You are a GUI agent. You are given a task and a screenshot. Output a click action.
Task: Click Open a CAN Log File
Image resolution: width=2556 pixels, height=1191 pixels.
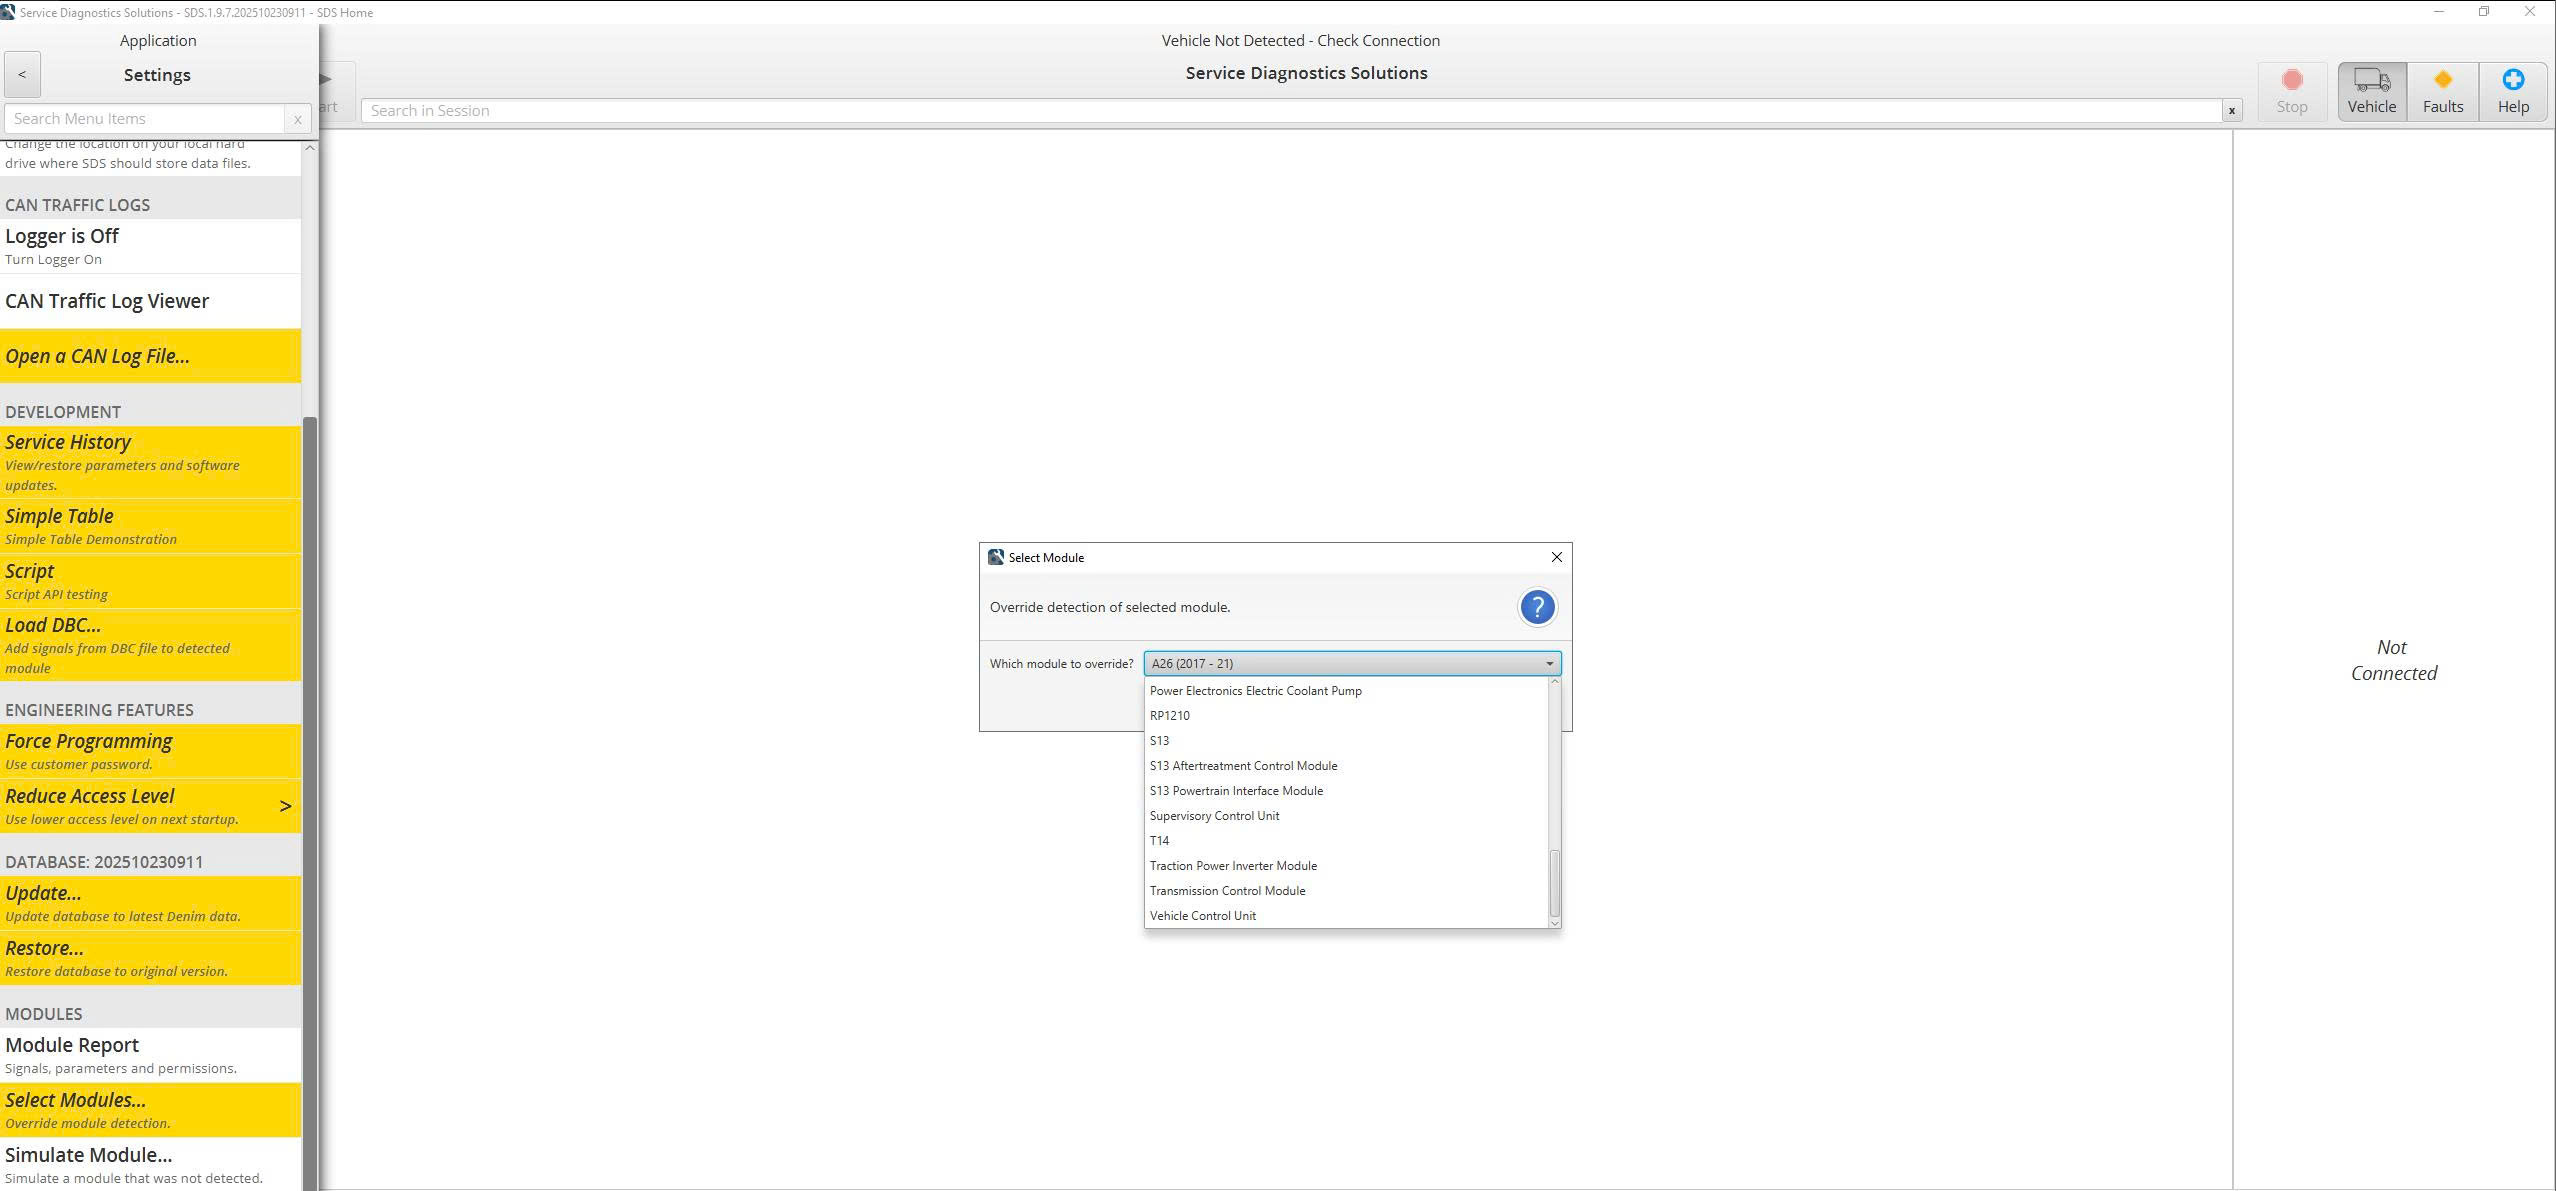tap(98, 356)
